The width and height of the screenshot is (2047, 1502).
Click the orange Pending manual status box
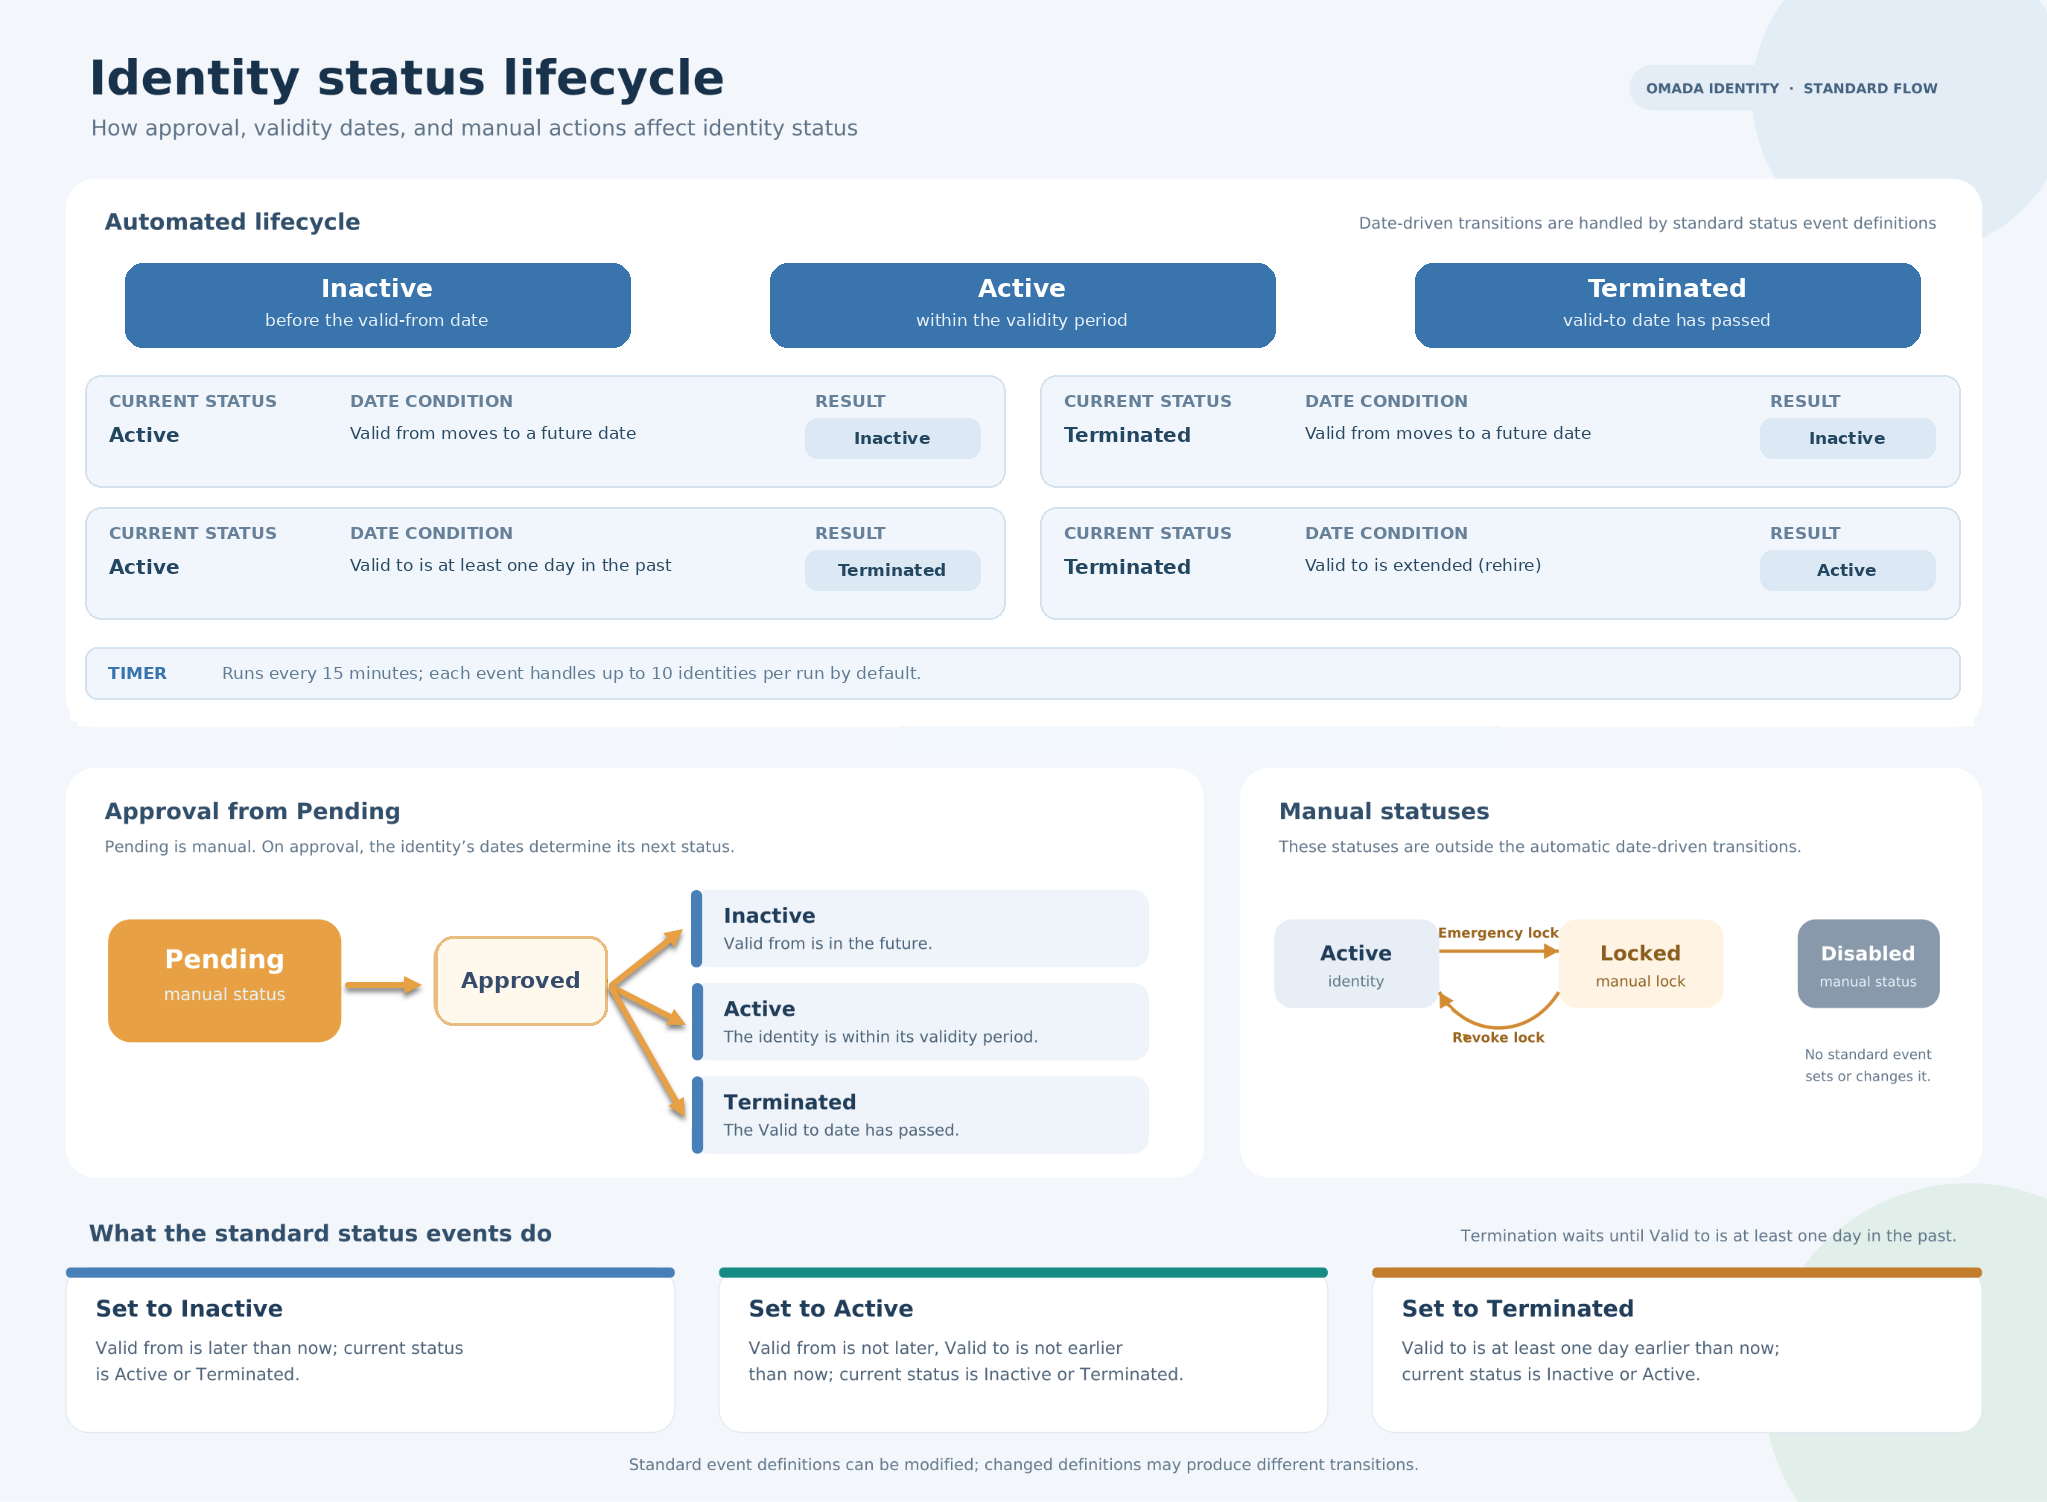pos(224,980)
